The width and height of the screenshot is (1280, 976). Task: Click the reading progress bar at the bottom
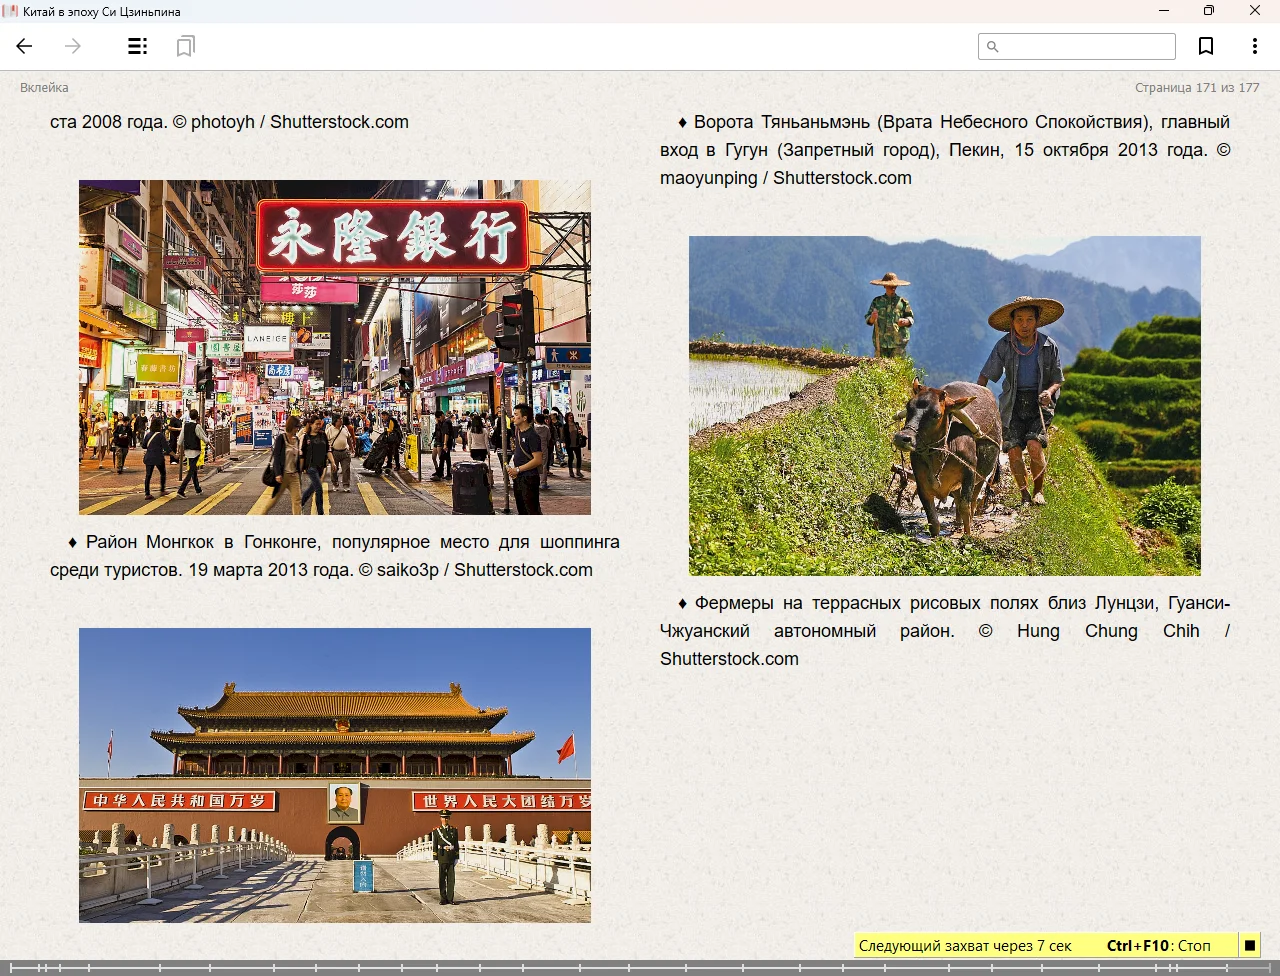[x=640, y=967]
